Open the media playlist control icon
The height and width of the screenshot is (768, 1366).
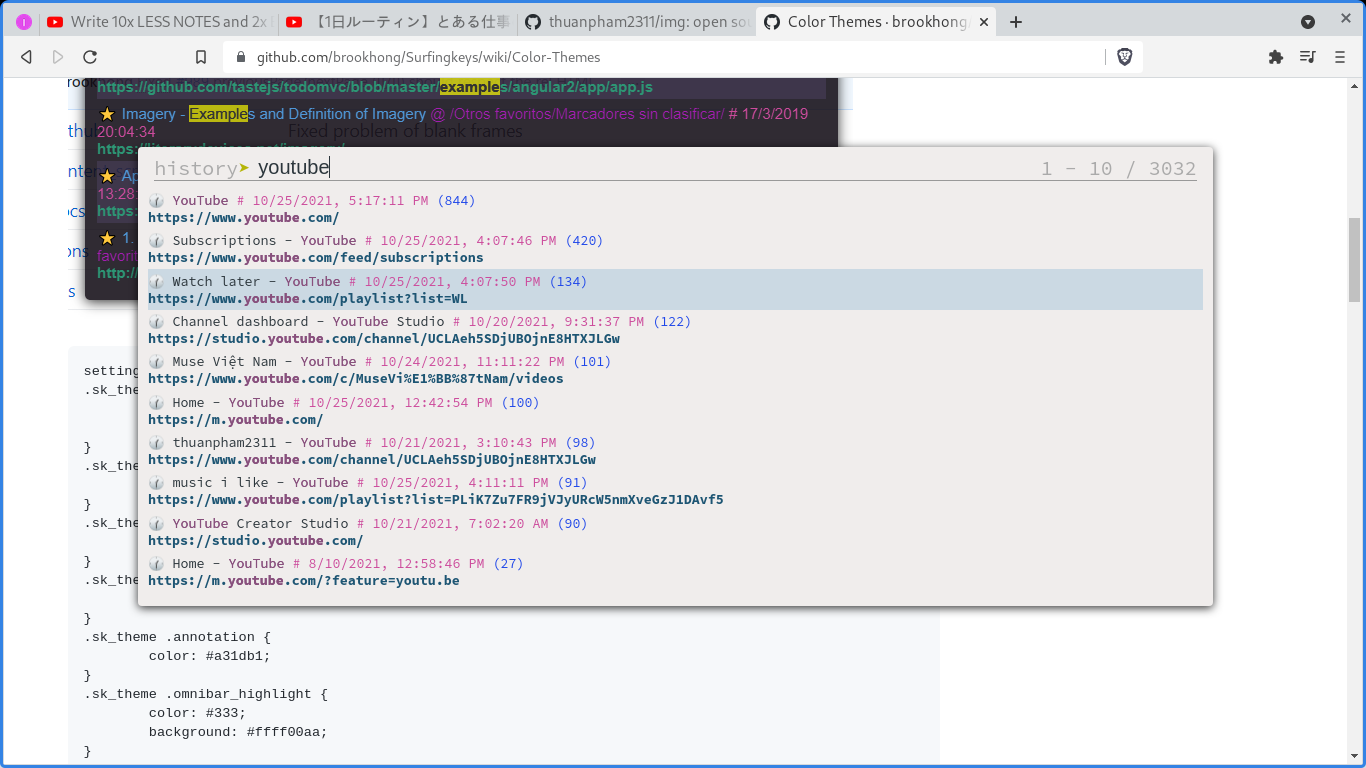pos(1307,57)
